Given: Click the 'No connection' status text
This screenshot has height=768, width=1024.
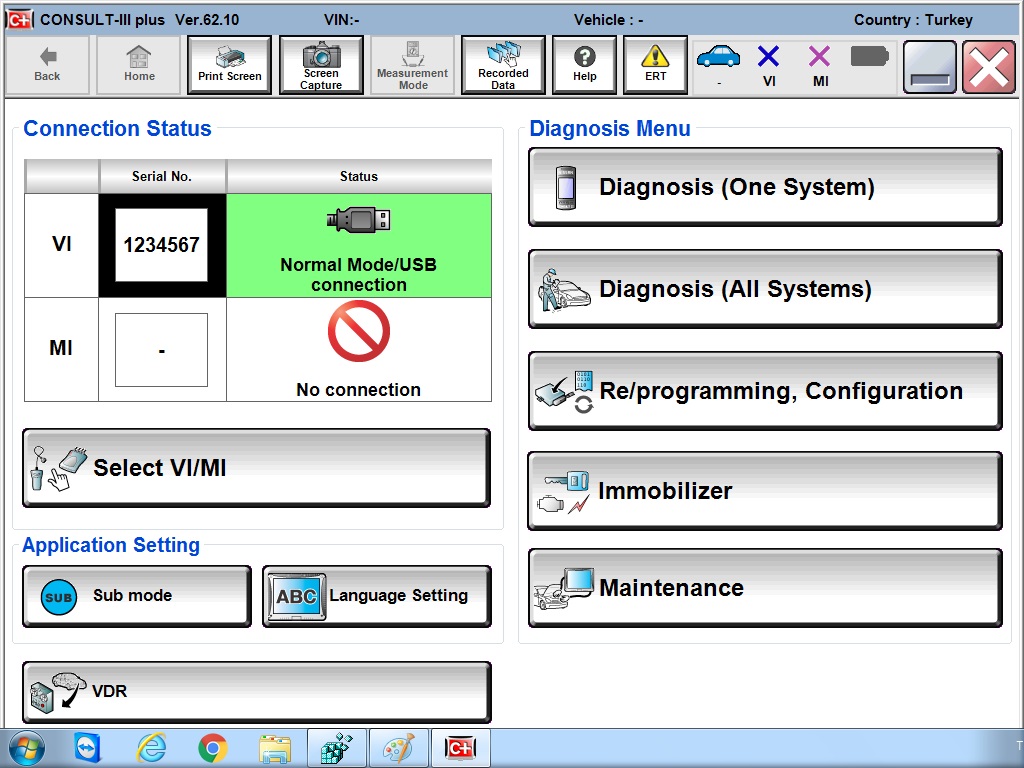Looking at the screenshot, I should click(359, 390).
